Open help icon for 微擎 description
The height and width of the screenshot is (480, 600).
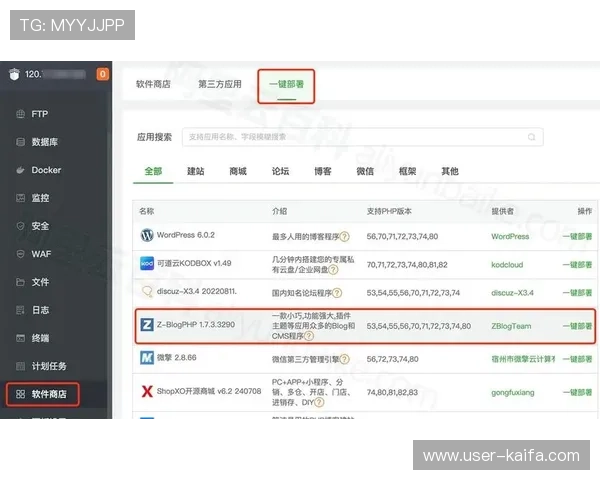point(344,359)
